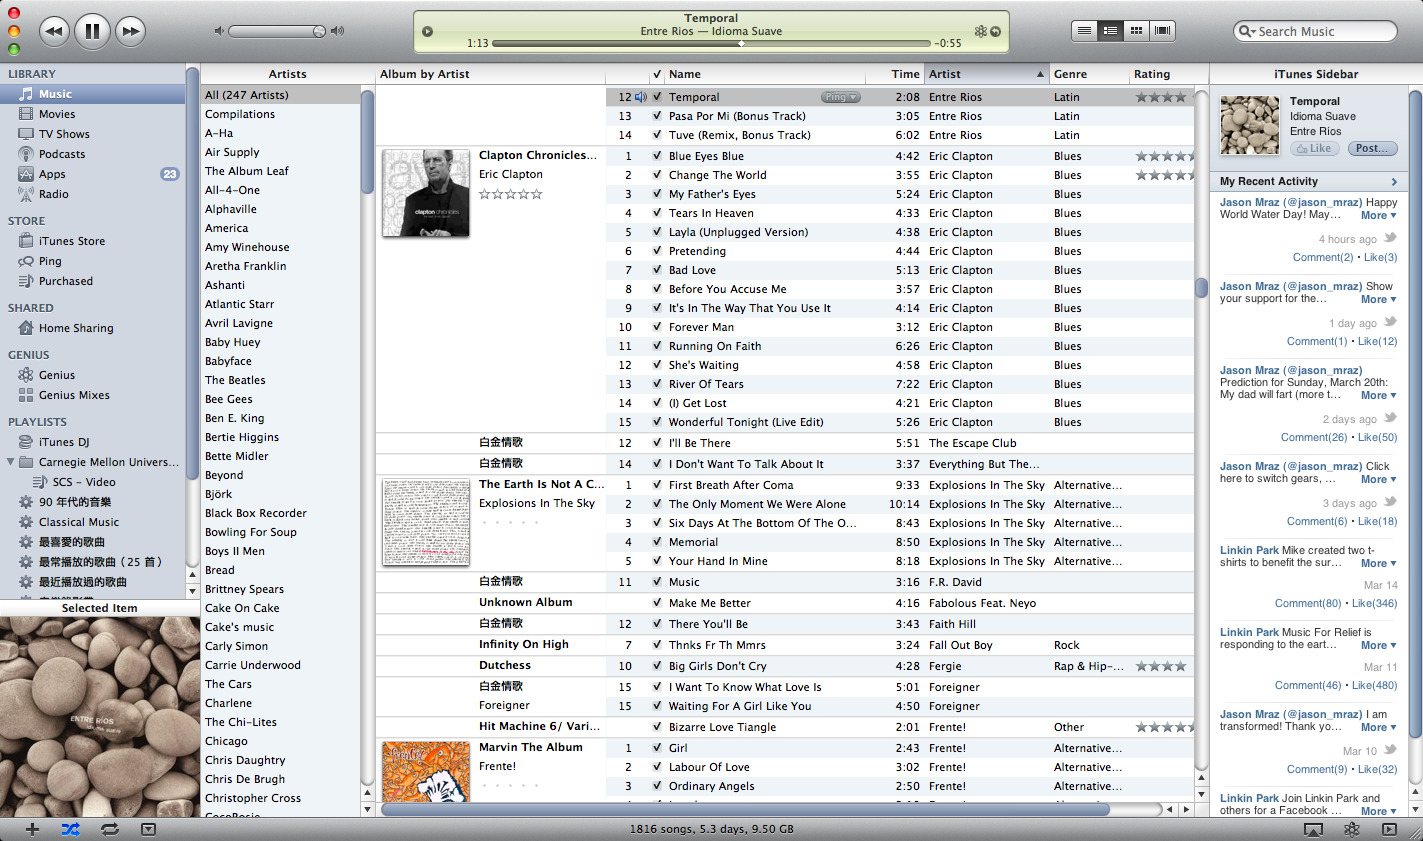Uncheck the song First Breath After Coma
Viewport: 1423px width, 841px height.
coord(657,485)
